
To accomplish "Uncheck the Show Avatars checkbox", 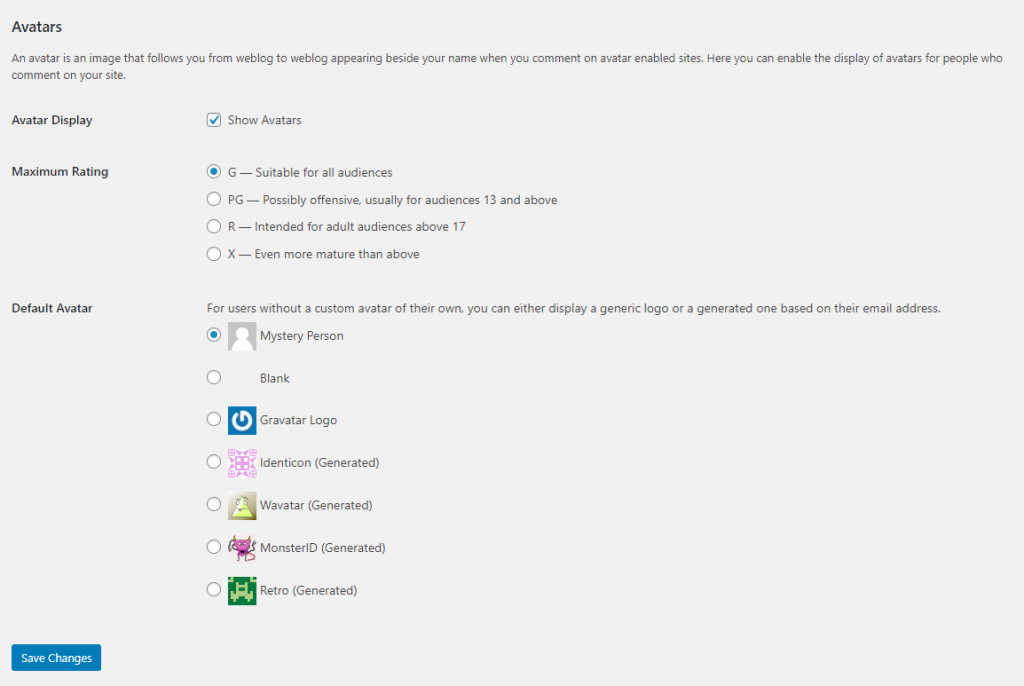I will coord(214,120).
